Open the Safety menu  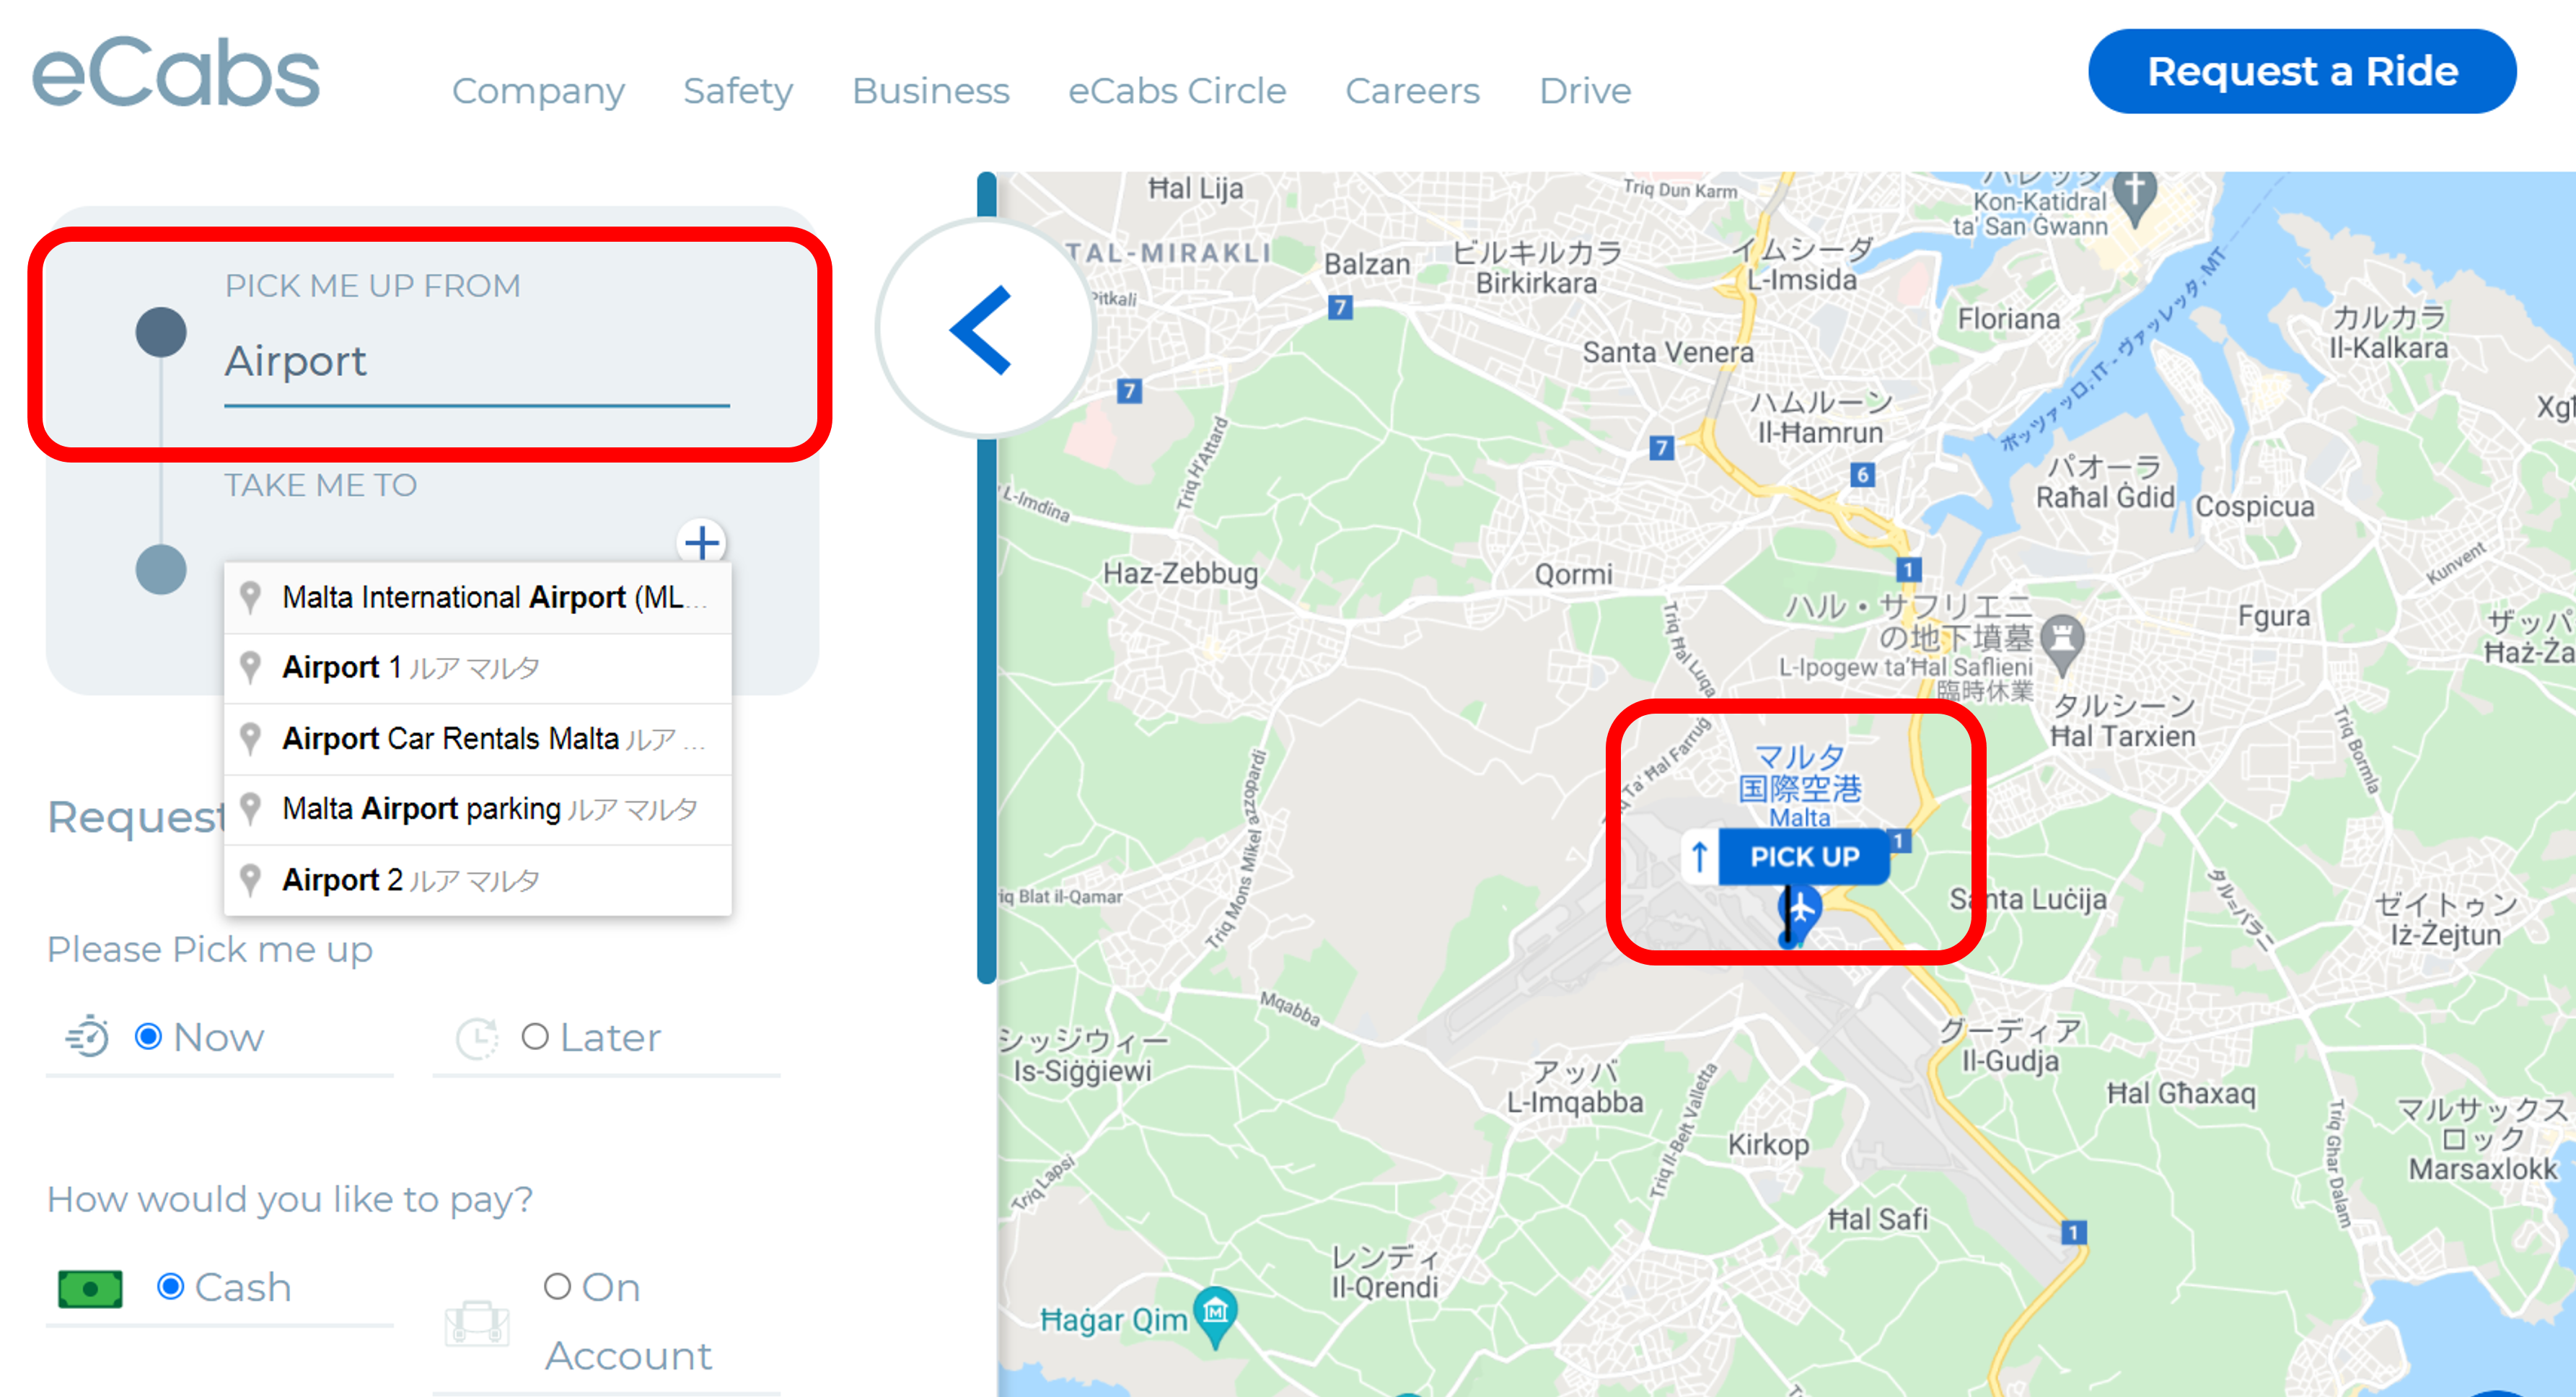(738, 91)
